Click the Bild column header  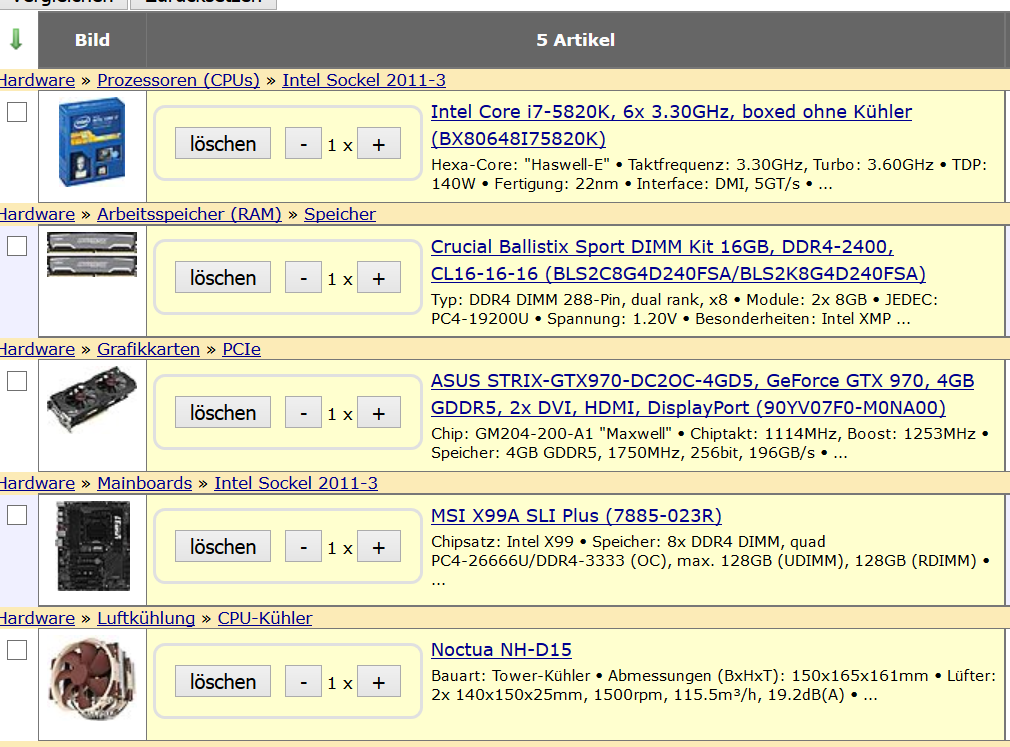coord(92,40)
